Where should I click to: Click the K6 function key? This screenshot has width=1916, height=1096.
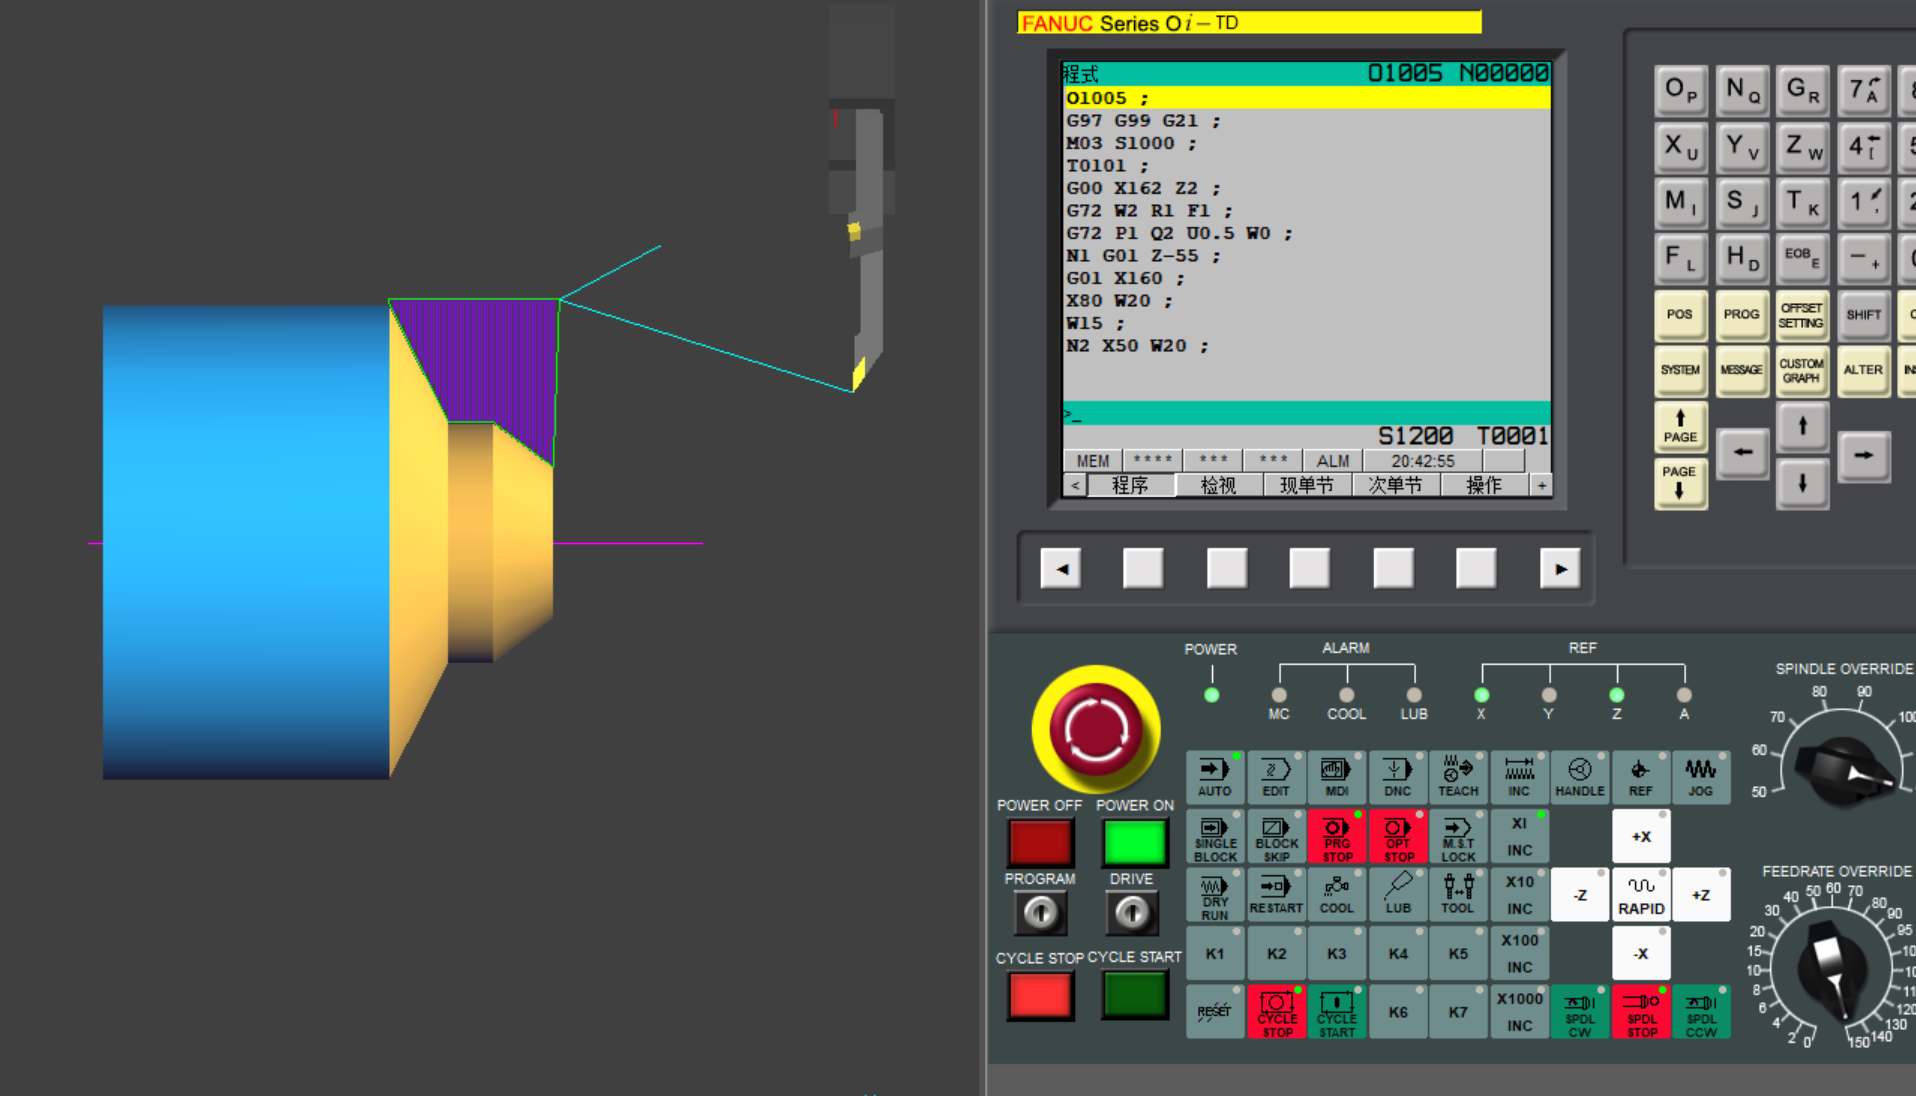coord(1398,1012)
